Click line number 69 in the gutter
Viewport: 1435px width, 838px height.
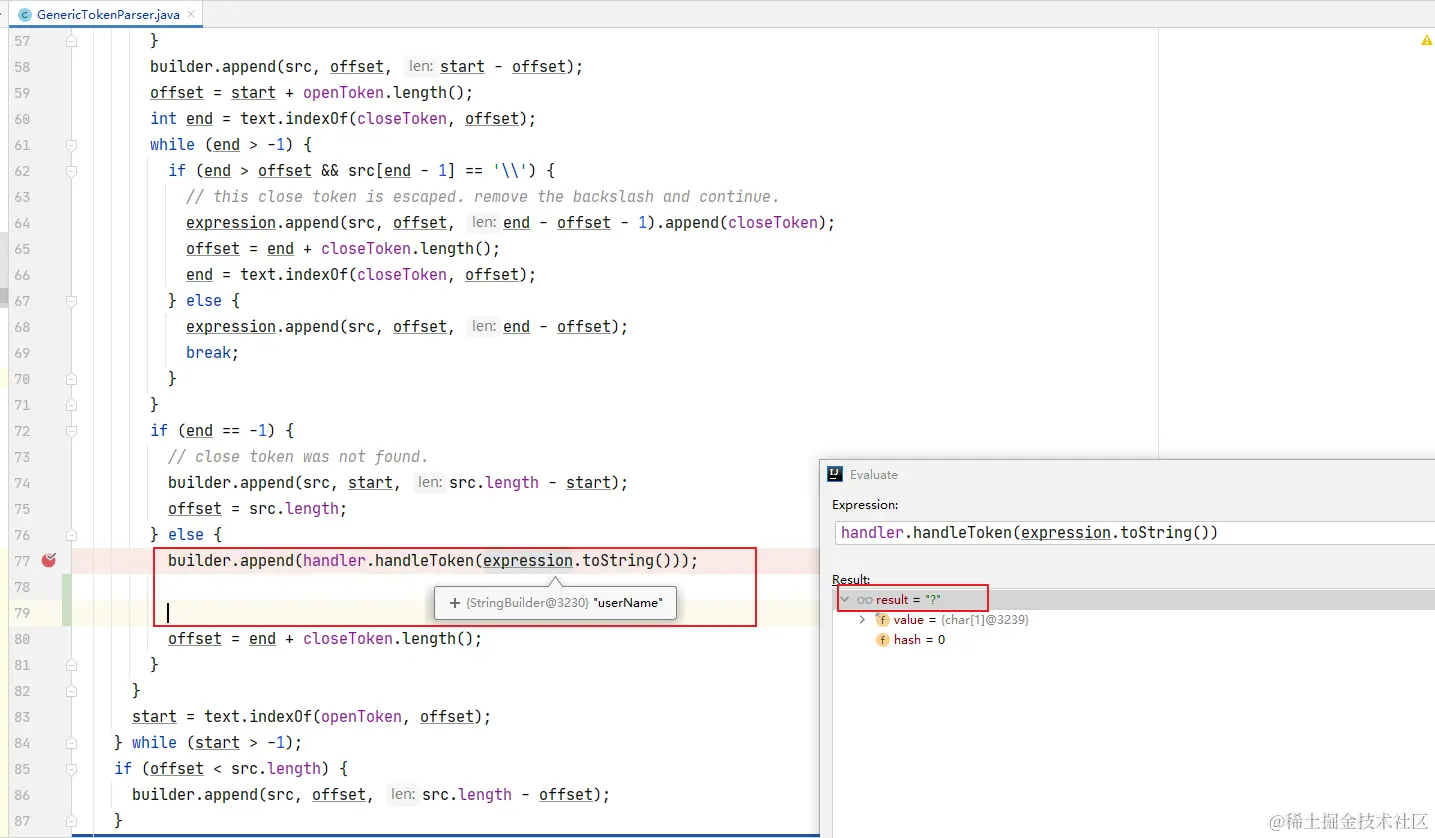coord(22,353)
